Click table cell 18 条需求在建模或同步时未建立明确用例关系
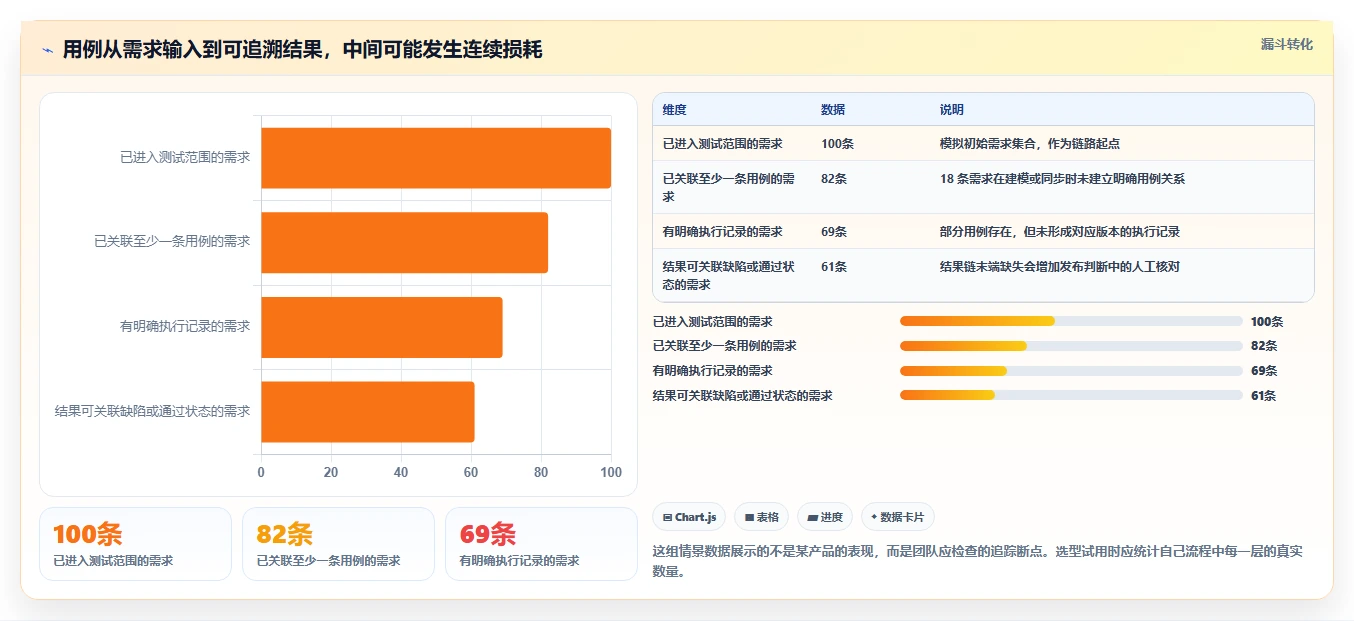Screen dimensions: 1354x621 1062,179
